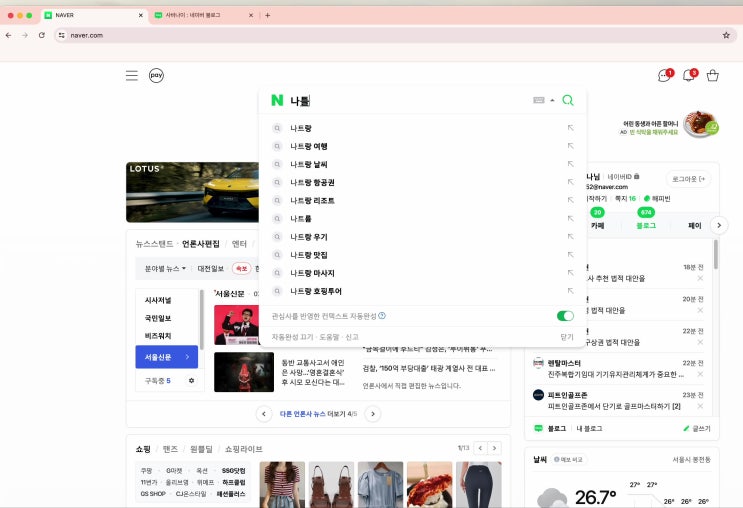Open the shopping cart icon
The height and width of the screenshot is (508, 743).
pos(713,76)
